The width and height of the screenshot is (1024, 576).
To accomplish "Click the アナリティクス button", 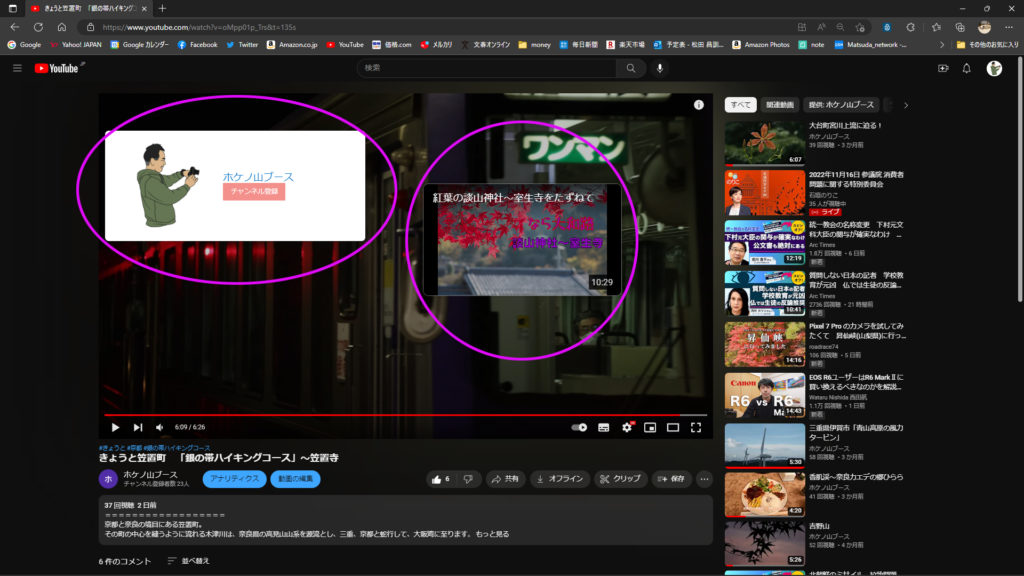I will pos(234,479).
